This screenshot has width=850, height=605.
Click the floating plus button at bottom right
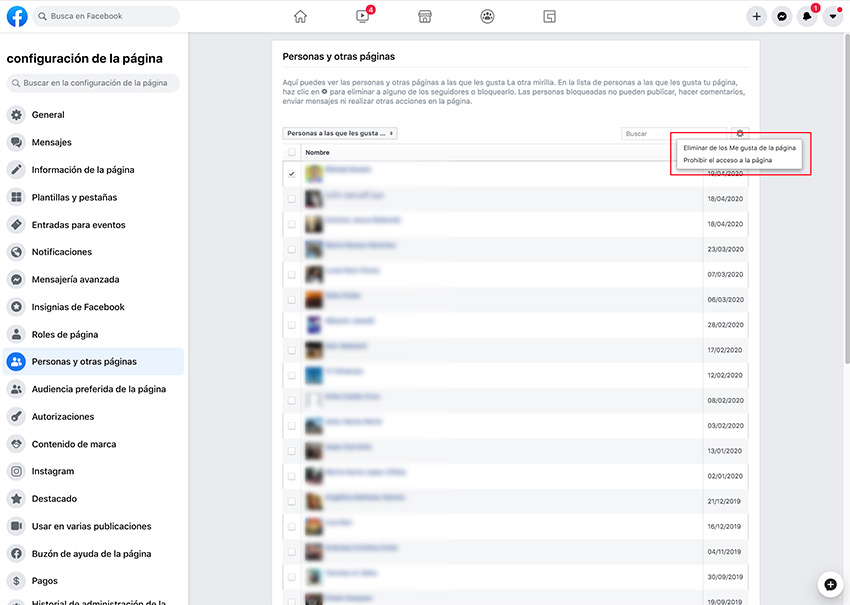click(829, 584)
